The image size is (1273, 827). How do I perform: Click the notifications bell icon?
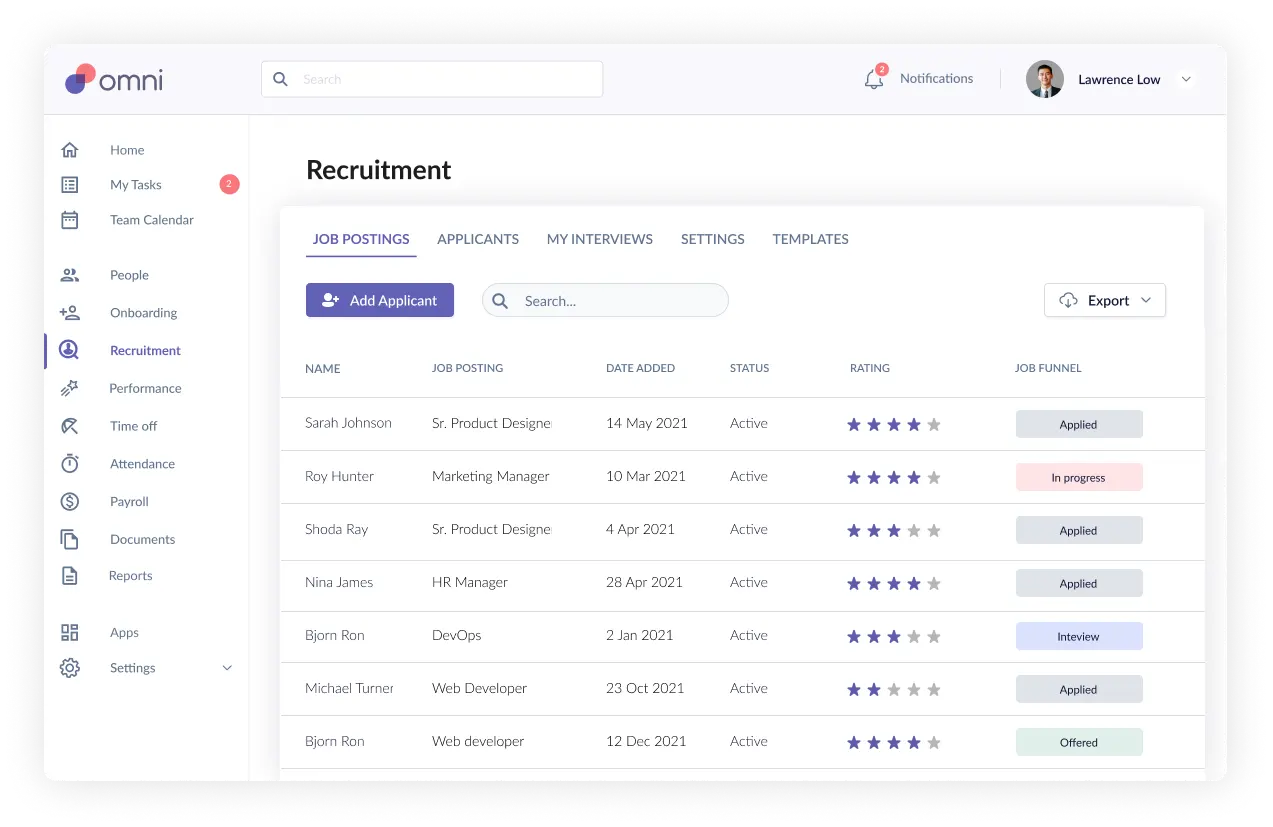coord(874,80)
